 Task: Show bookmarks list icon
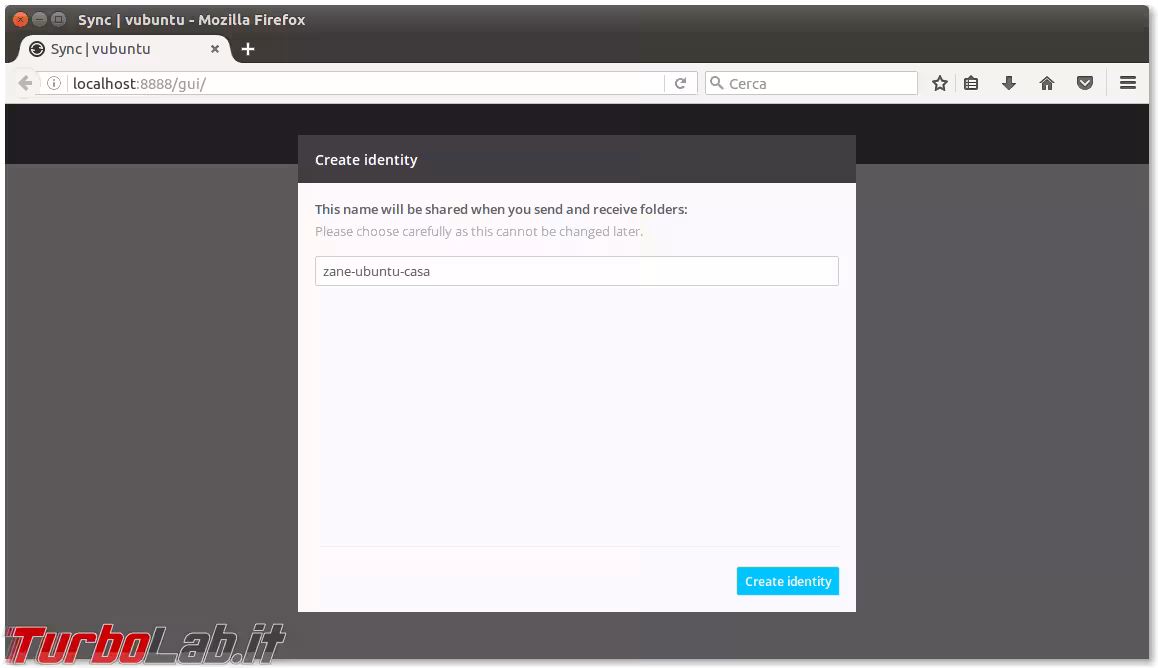click(x=971, y=83)
